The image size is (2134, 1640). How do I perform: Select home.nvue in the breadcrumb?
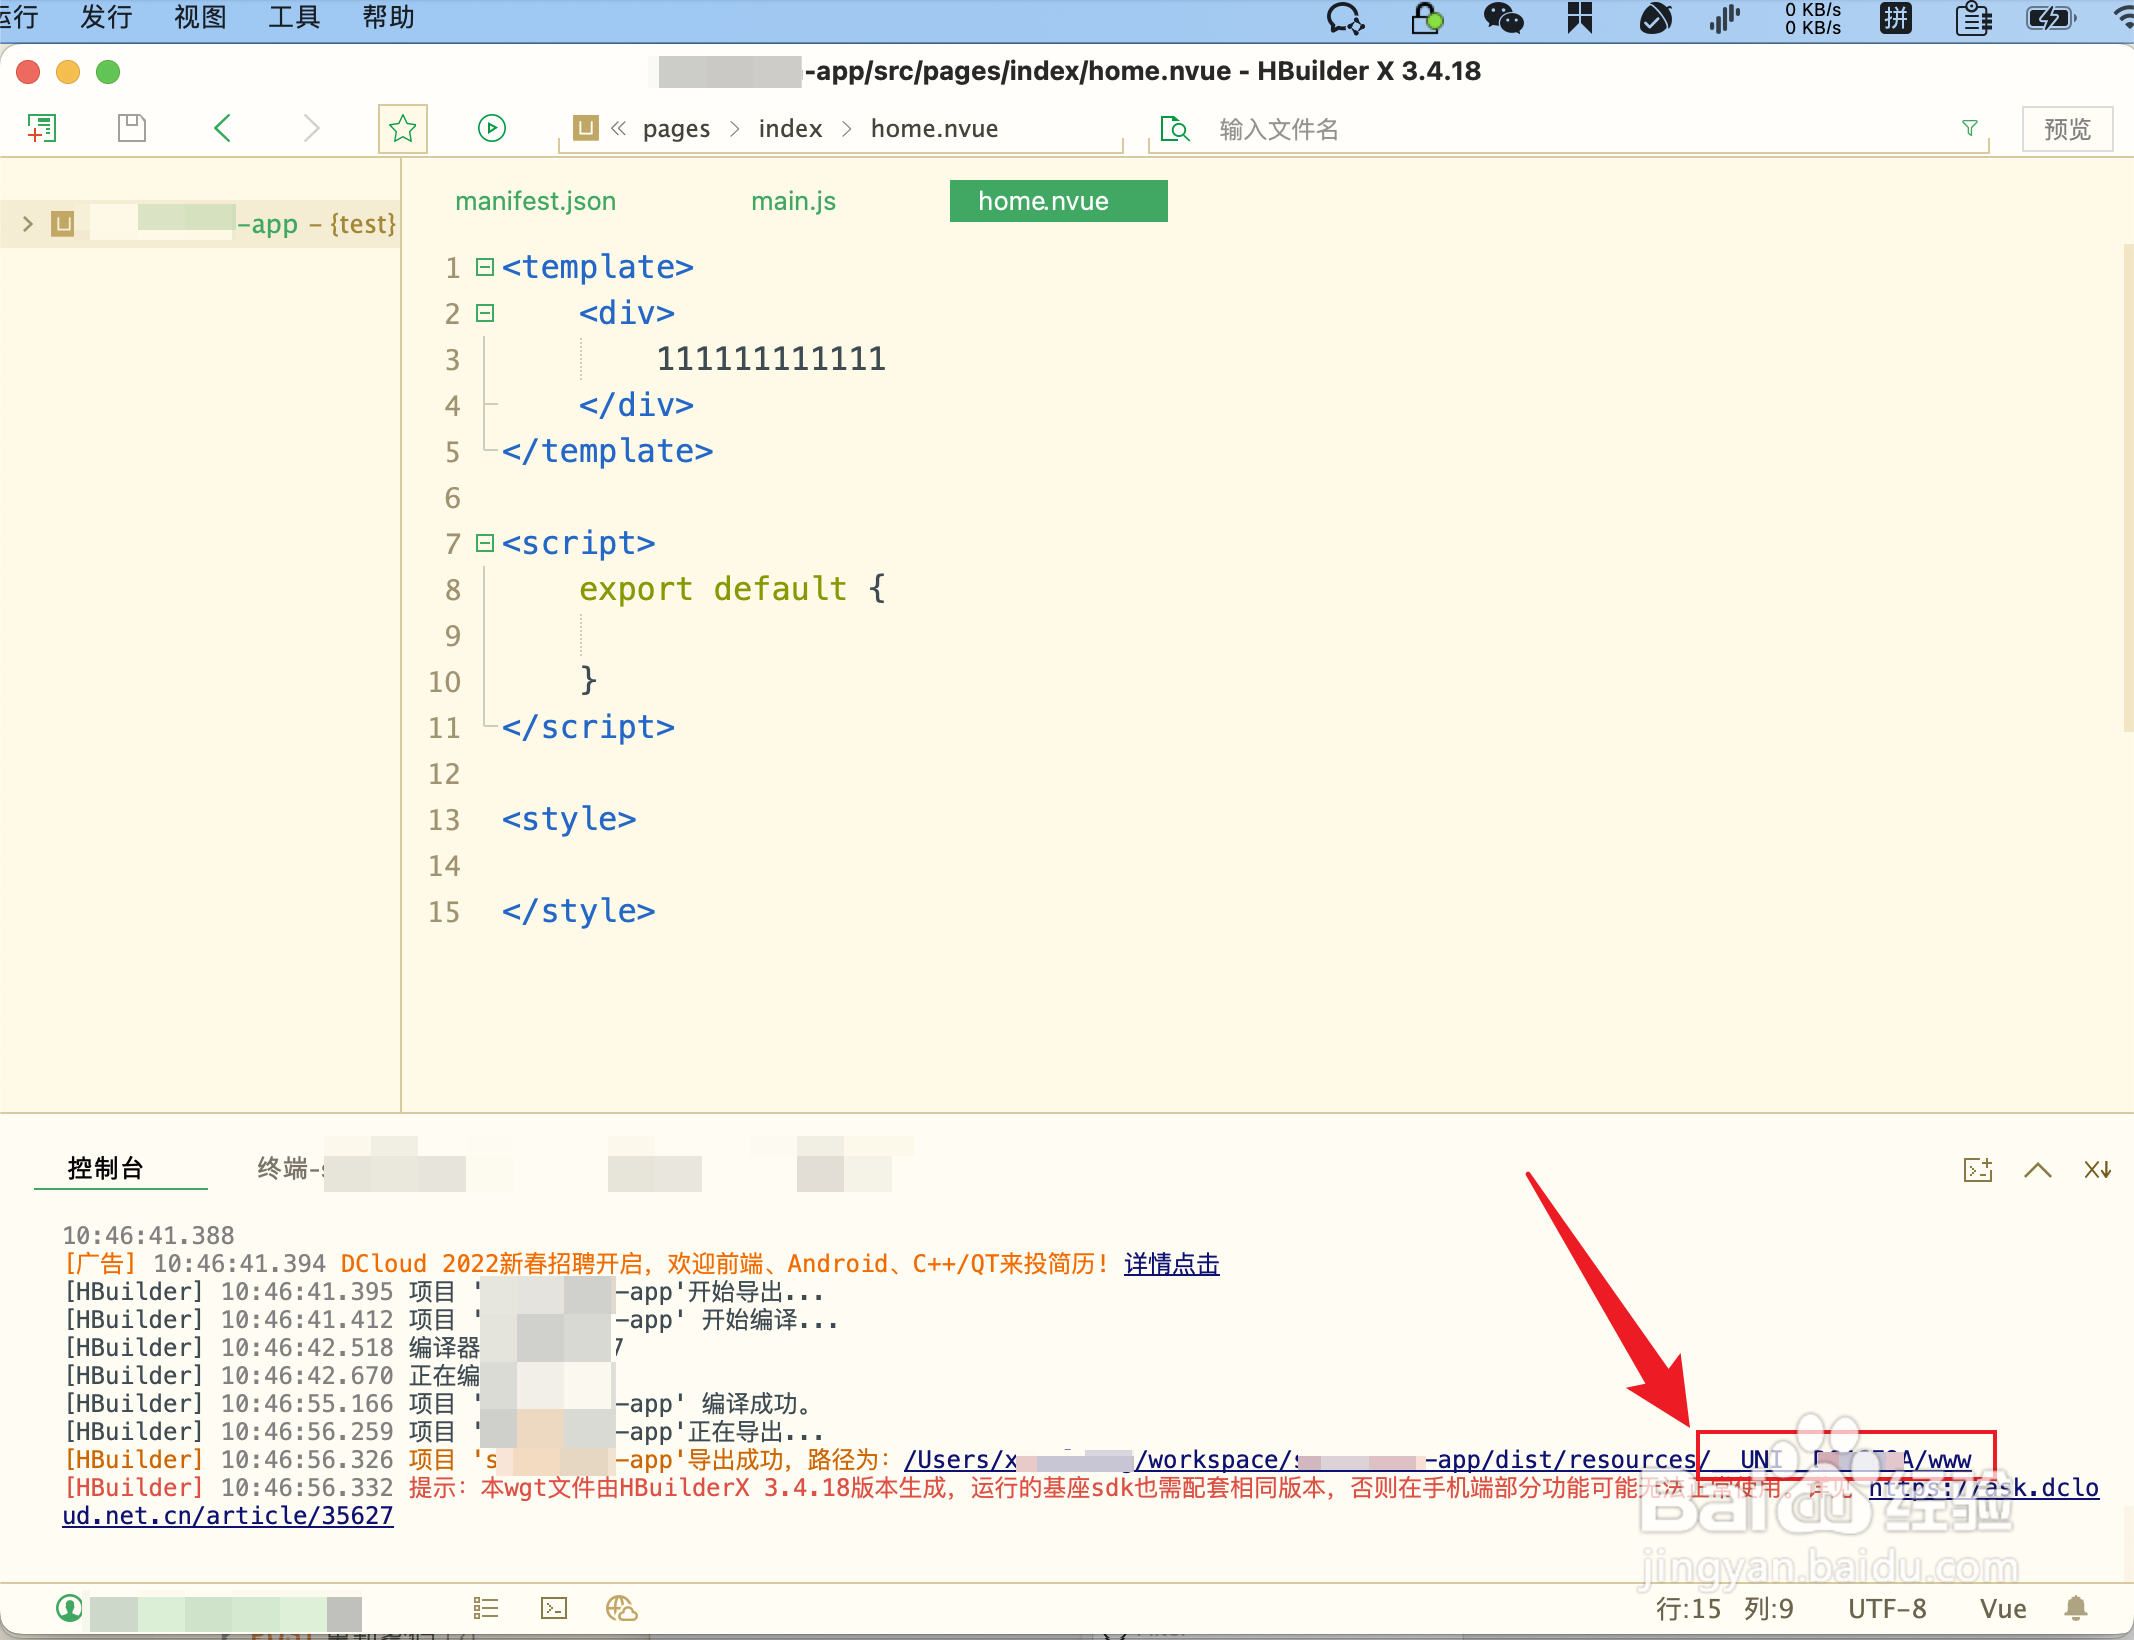934,129
